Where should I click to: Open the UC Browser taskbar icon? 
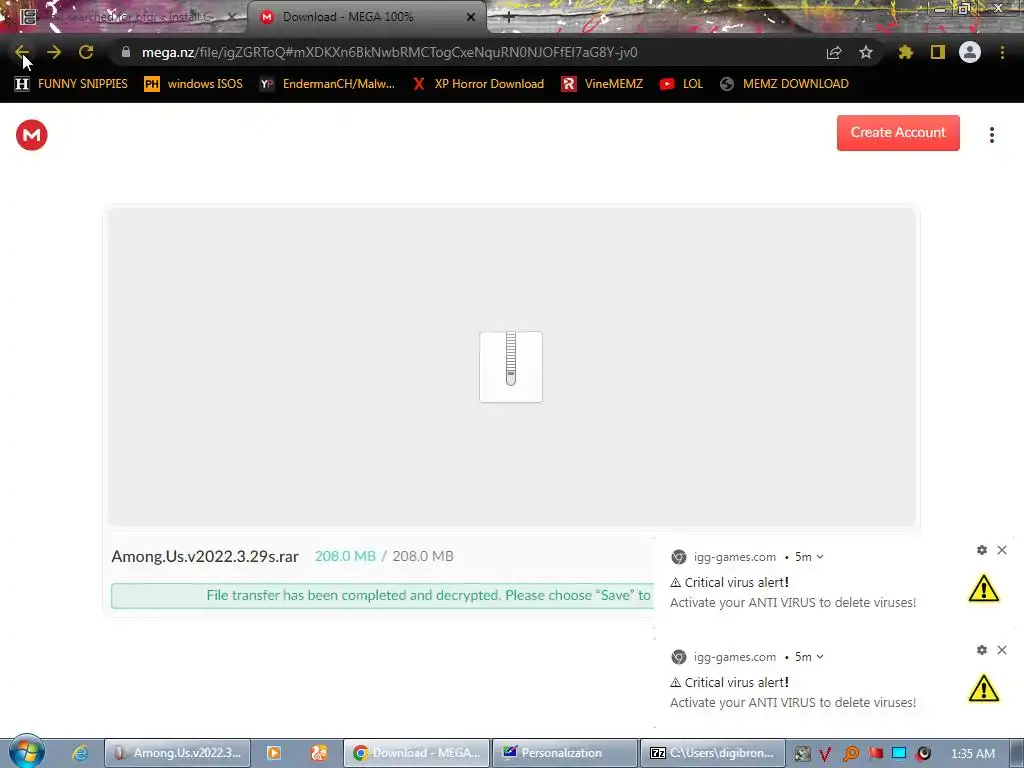319,753
